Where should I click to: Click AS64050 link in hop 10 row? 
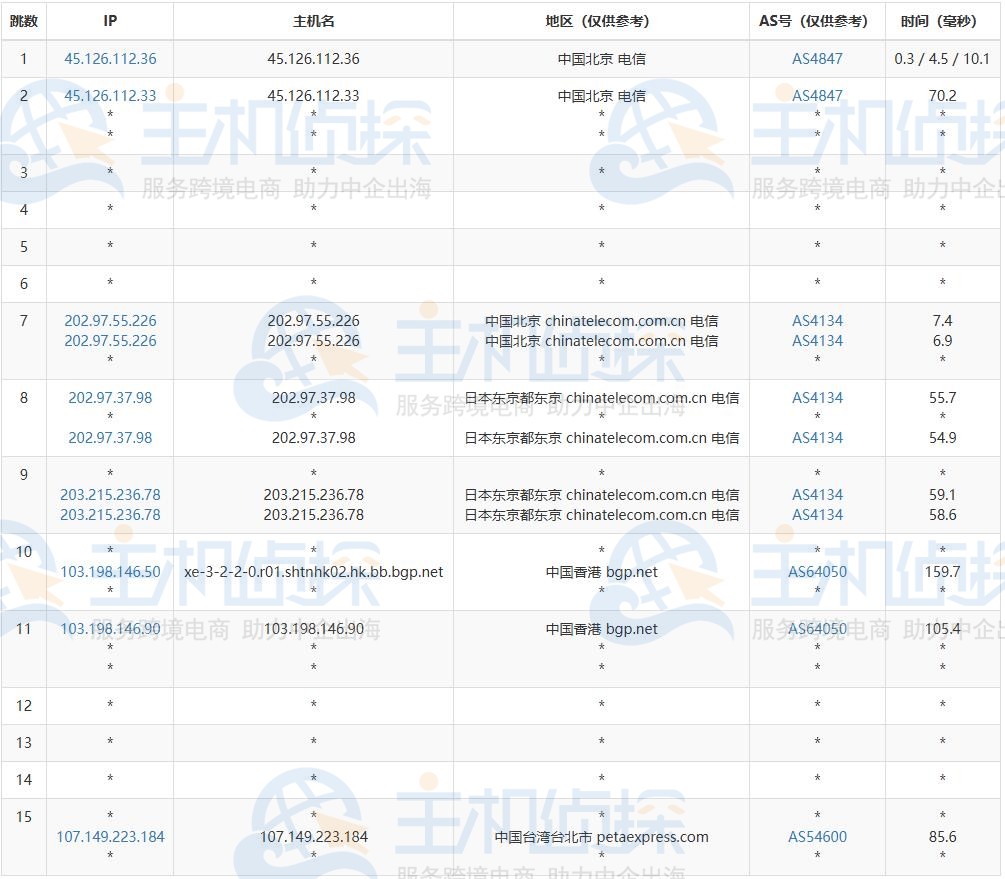[817, 572]
